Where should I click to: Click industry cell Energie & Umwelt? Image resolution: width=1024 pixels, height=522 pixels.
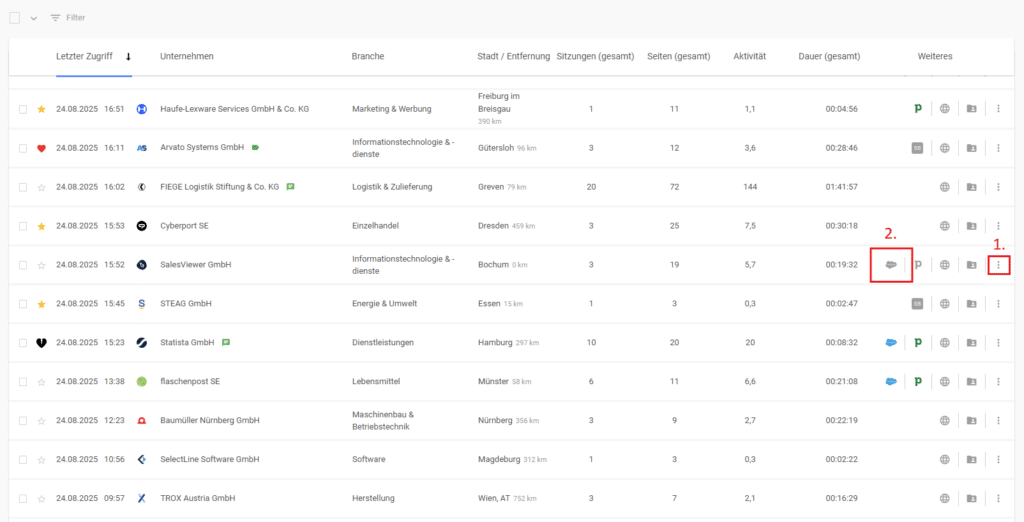[385, 304]
